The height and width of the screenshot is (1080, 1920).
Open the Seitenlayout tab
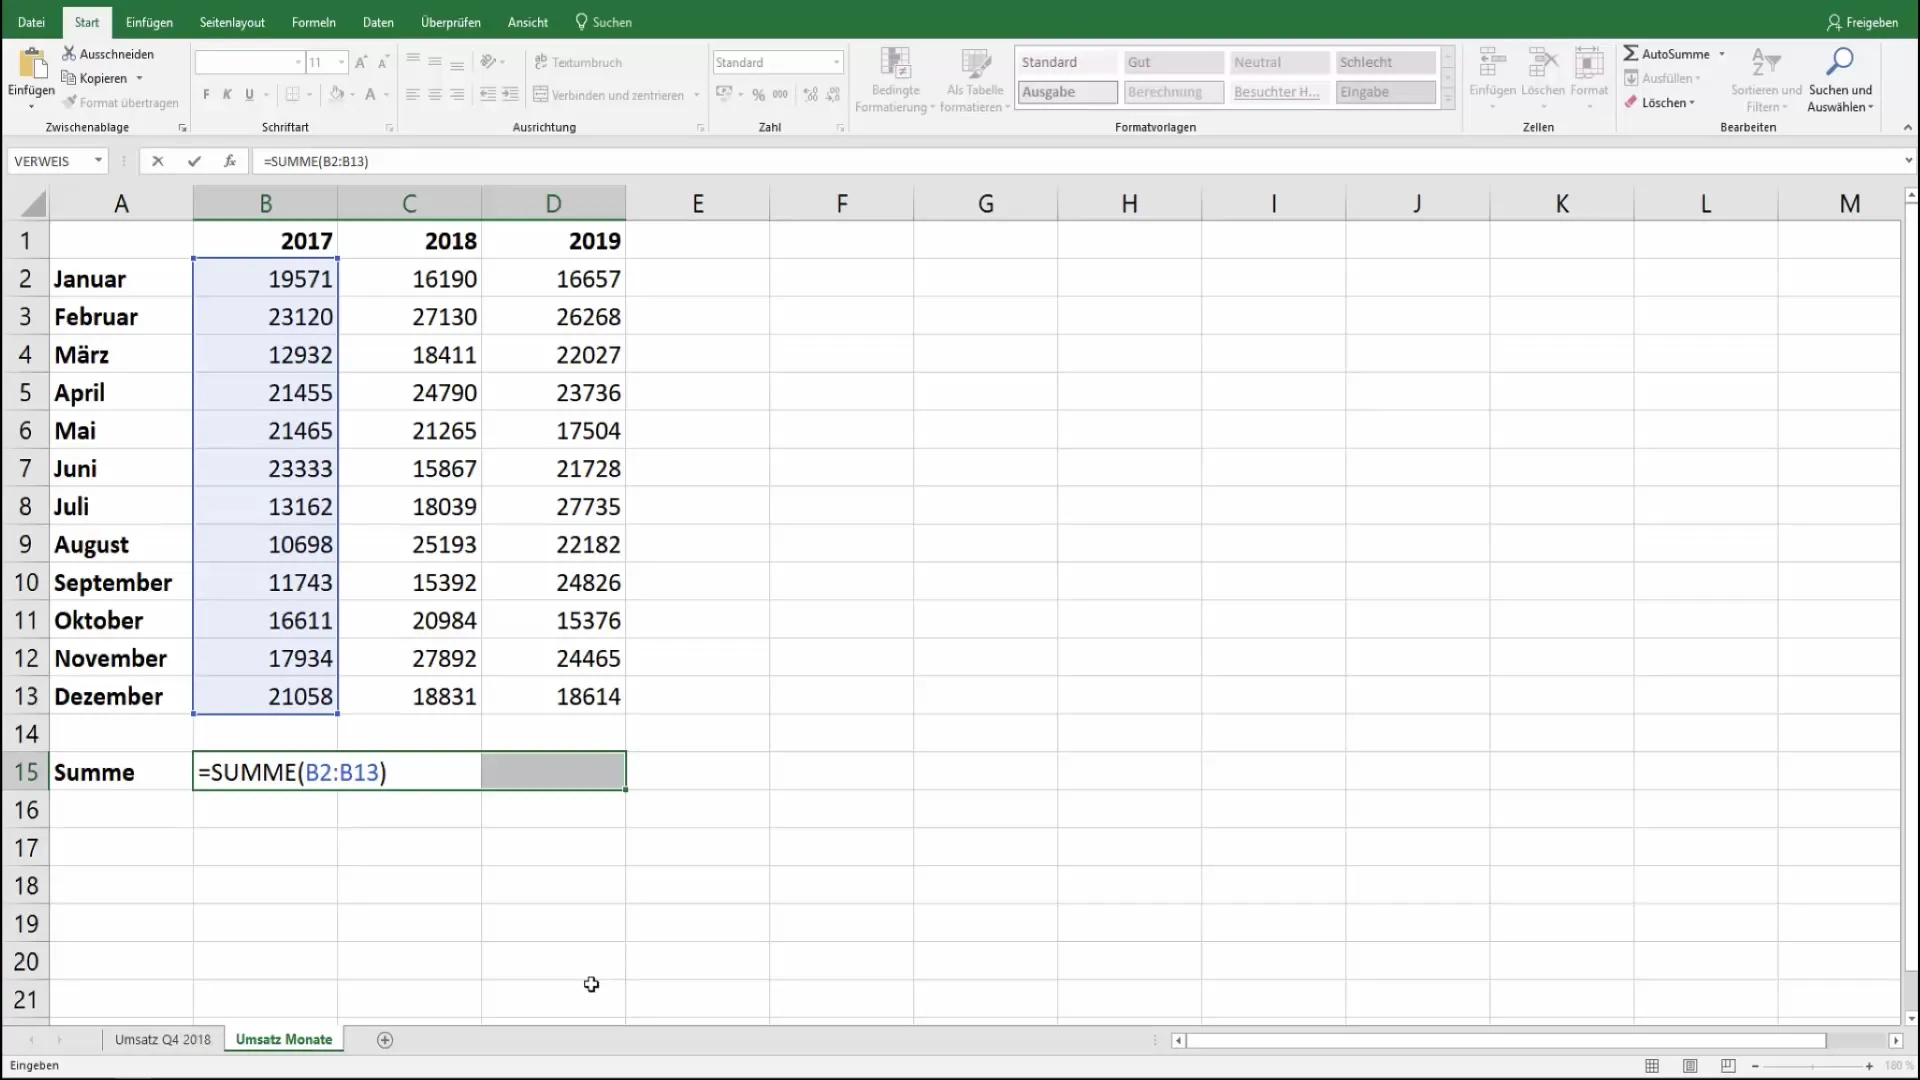[x=232, y=22]
